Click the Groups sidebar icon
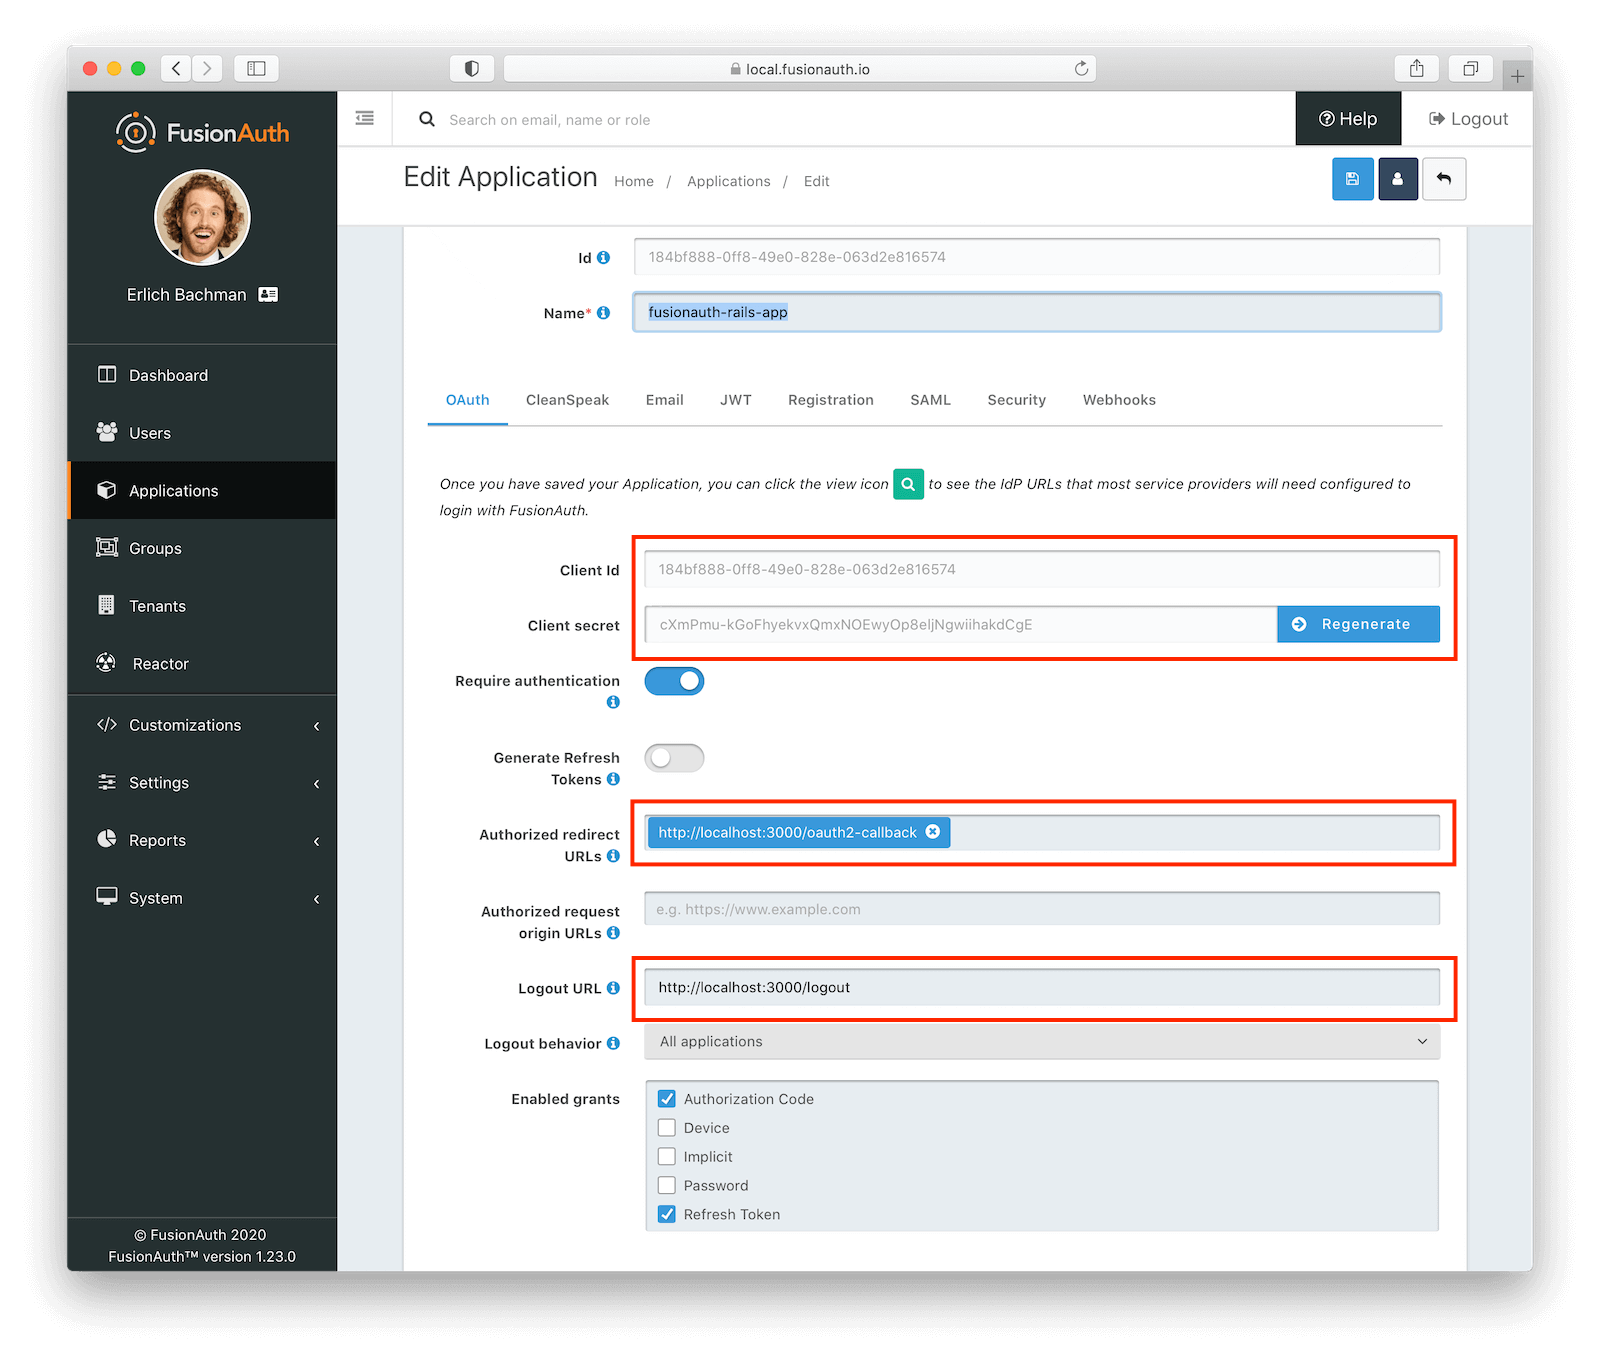 coord(107,547)
